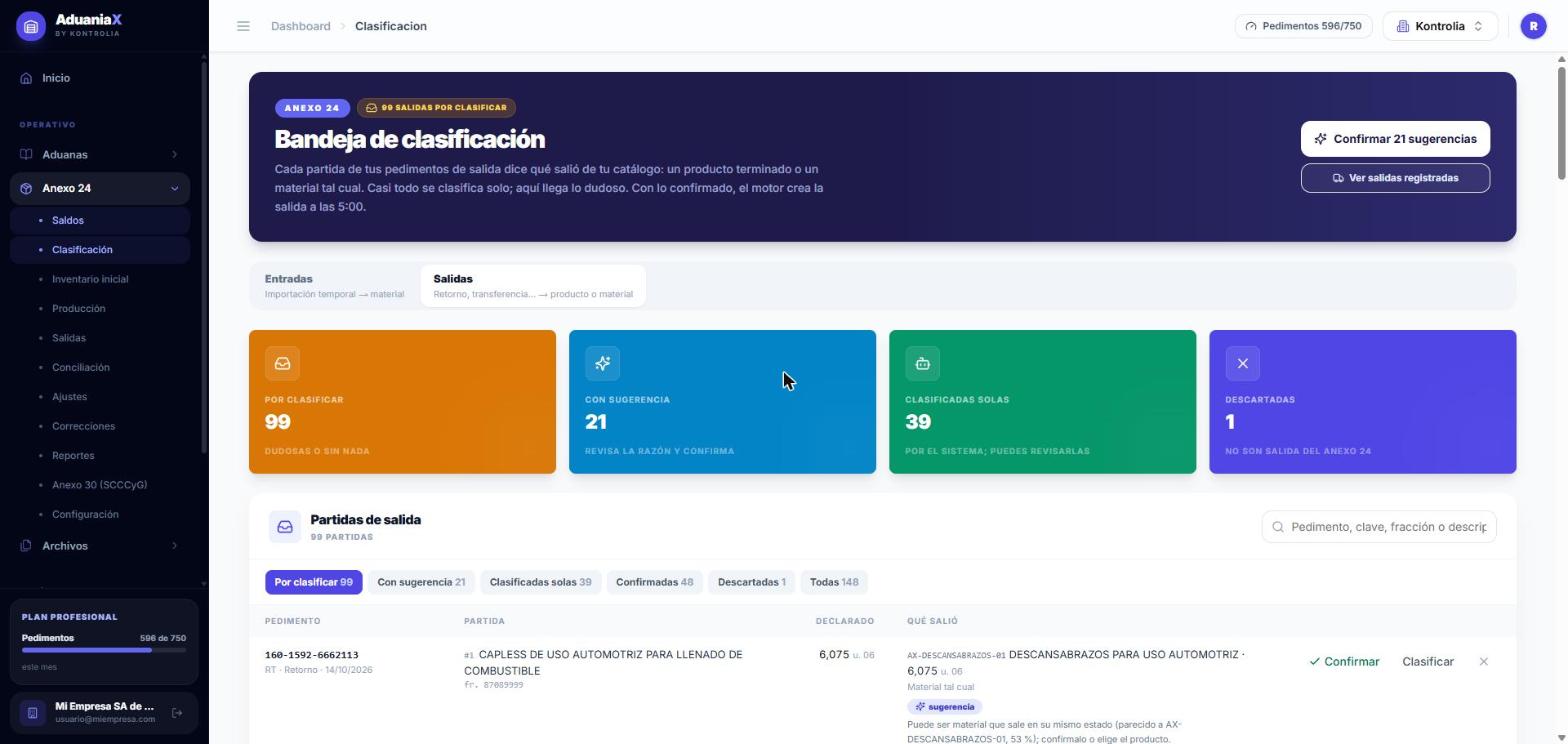Expand the Archivos sidebar section
The height and width of the screenshot is (744, 1568).
[x=174, y=546]
